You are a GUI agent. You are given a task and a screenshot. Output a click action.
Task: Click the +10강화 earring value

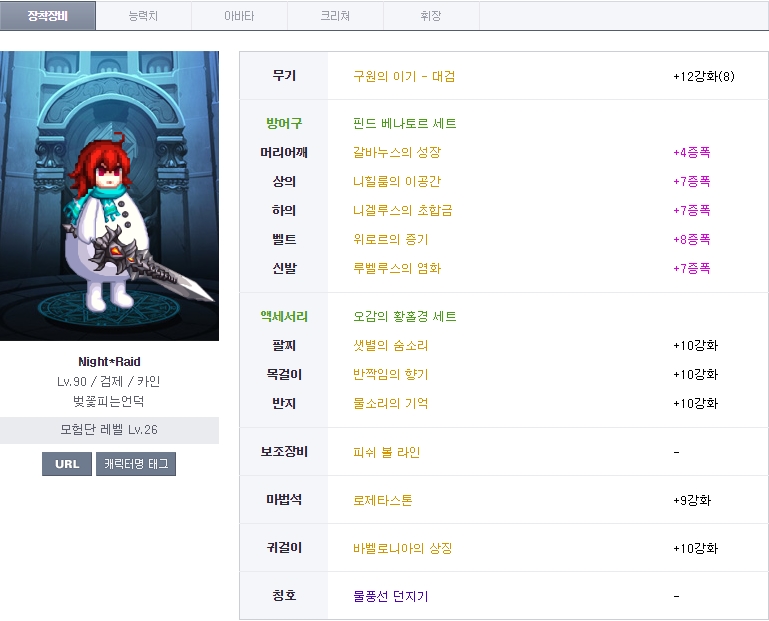coord(695,548)
